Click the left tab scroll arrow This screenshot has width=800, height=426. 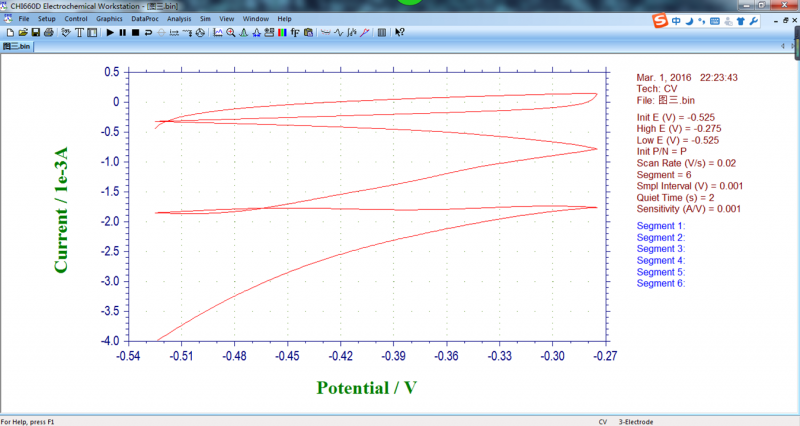pos(783,46)
